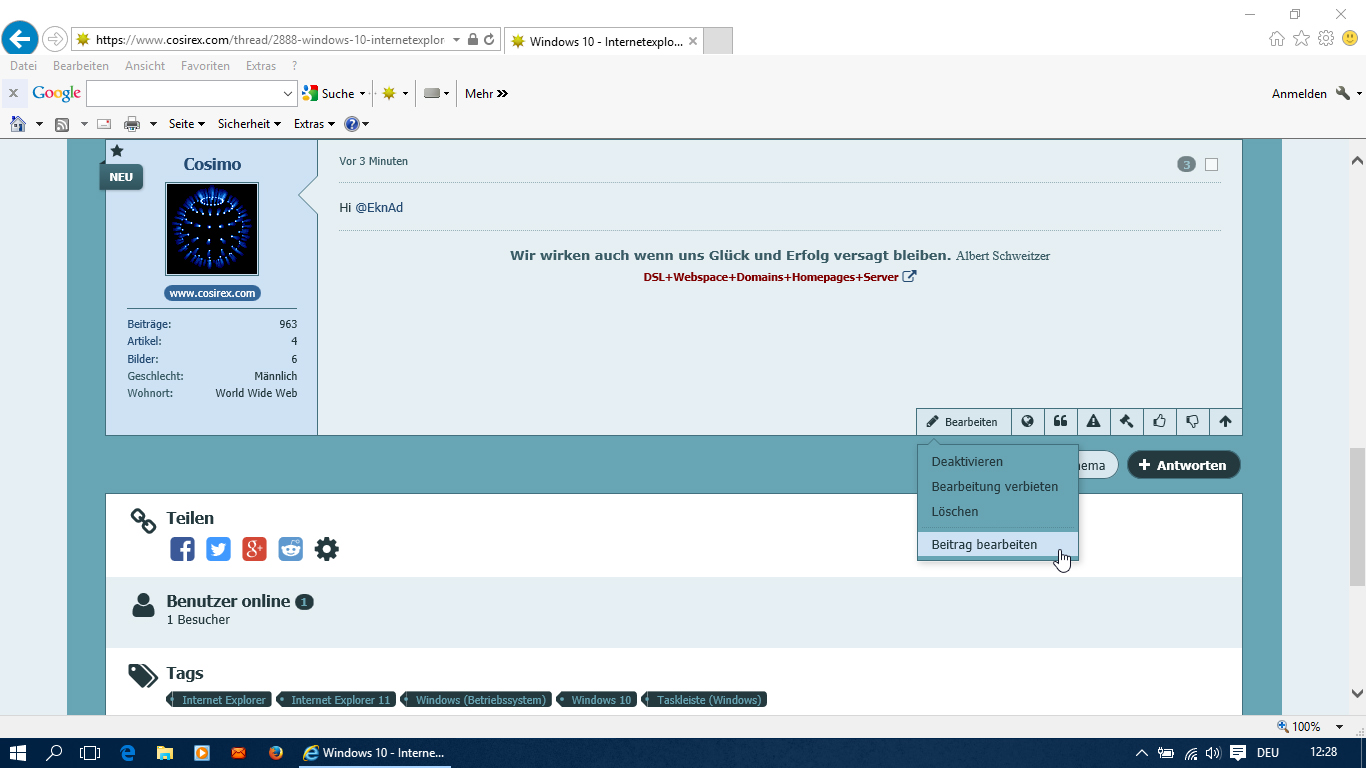Expand the Extras command bar dropdown
Image resolution: width=1366 pixels, height=768 pixels.
[314, 124]
